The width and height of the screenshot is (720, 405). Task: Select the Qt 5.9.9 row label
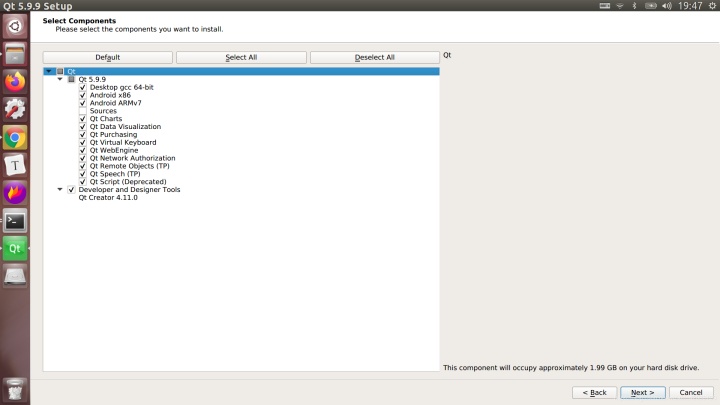(x=92, y=79)
